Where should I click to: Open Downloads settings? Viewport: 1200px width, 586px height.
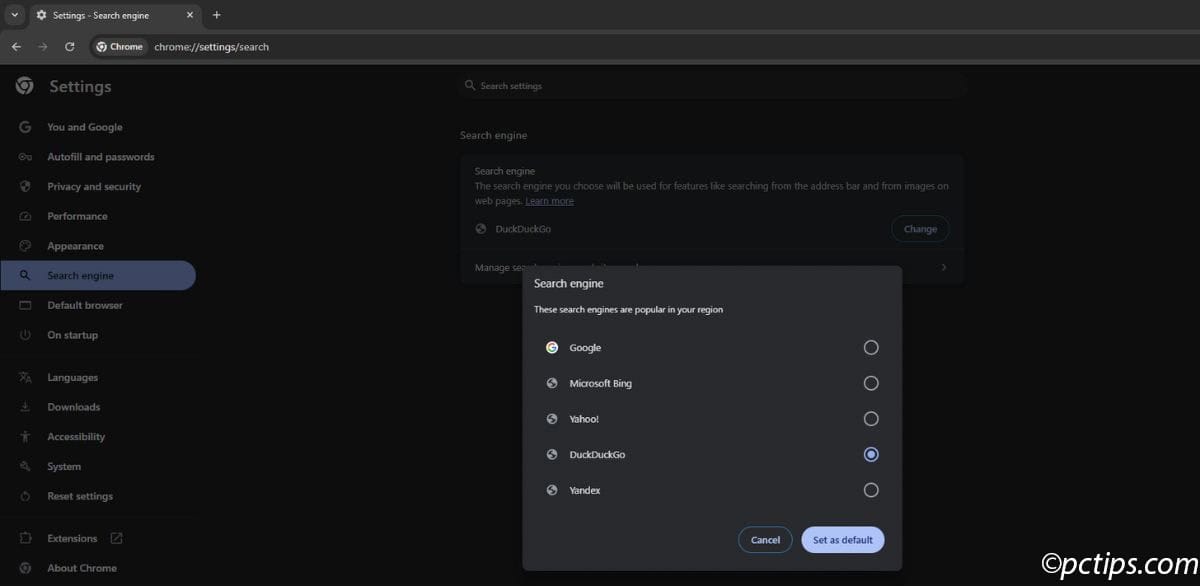coord(98,407)
